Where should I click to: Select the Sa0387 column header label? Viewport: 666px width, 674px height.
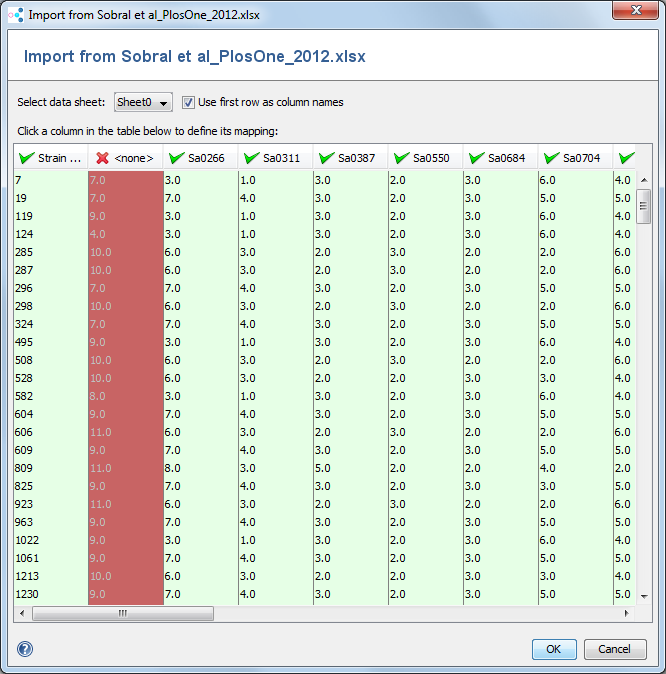pos(356,158)
